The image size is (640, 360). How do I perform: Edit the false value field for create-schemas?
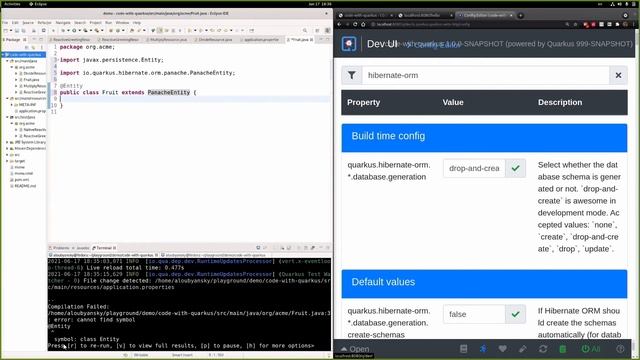tap(474, 314)
